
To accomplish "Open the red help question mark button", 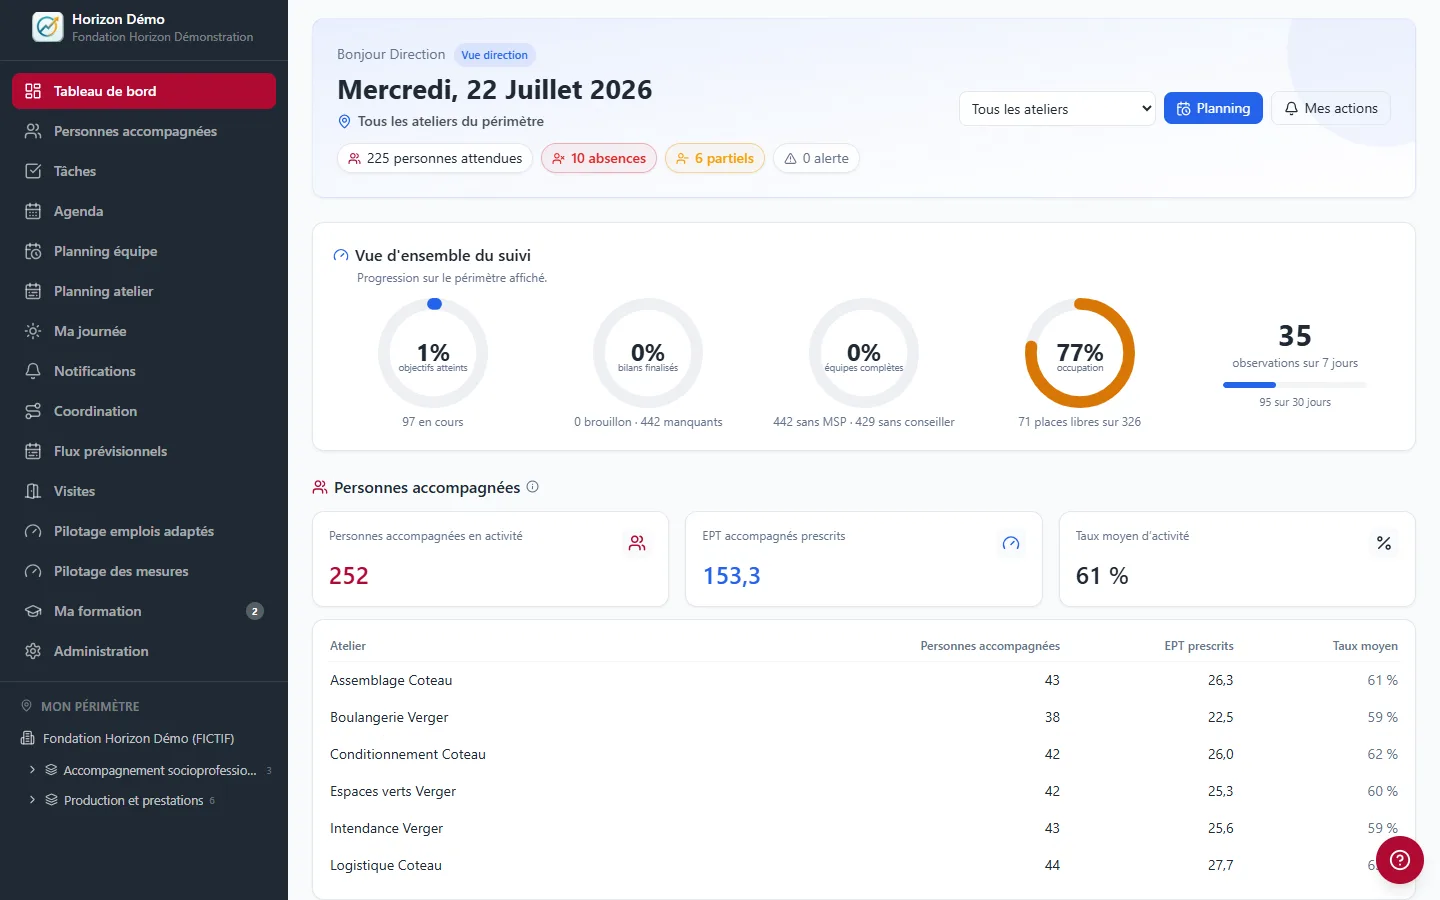I will point(1400,860).
